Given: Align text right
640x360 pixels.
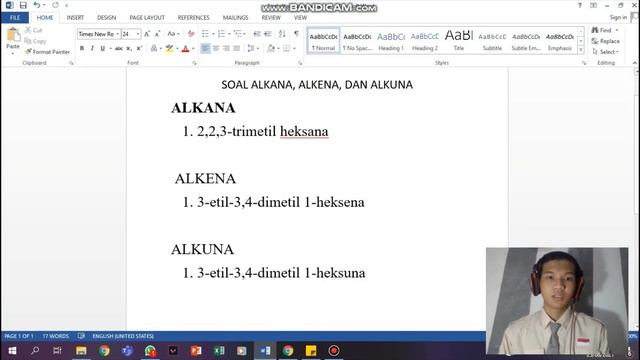Looking at the screenshot, I should (226, 49).
